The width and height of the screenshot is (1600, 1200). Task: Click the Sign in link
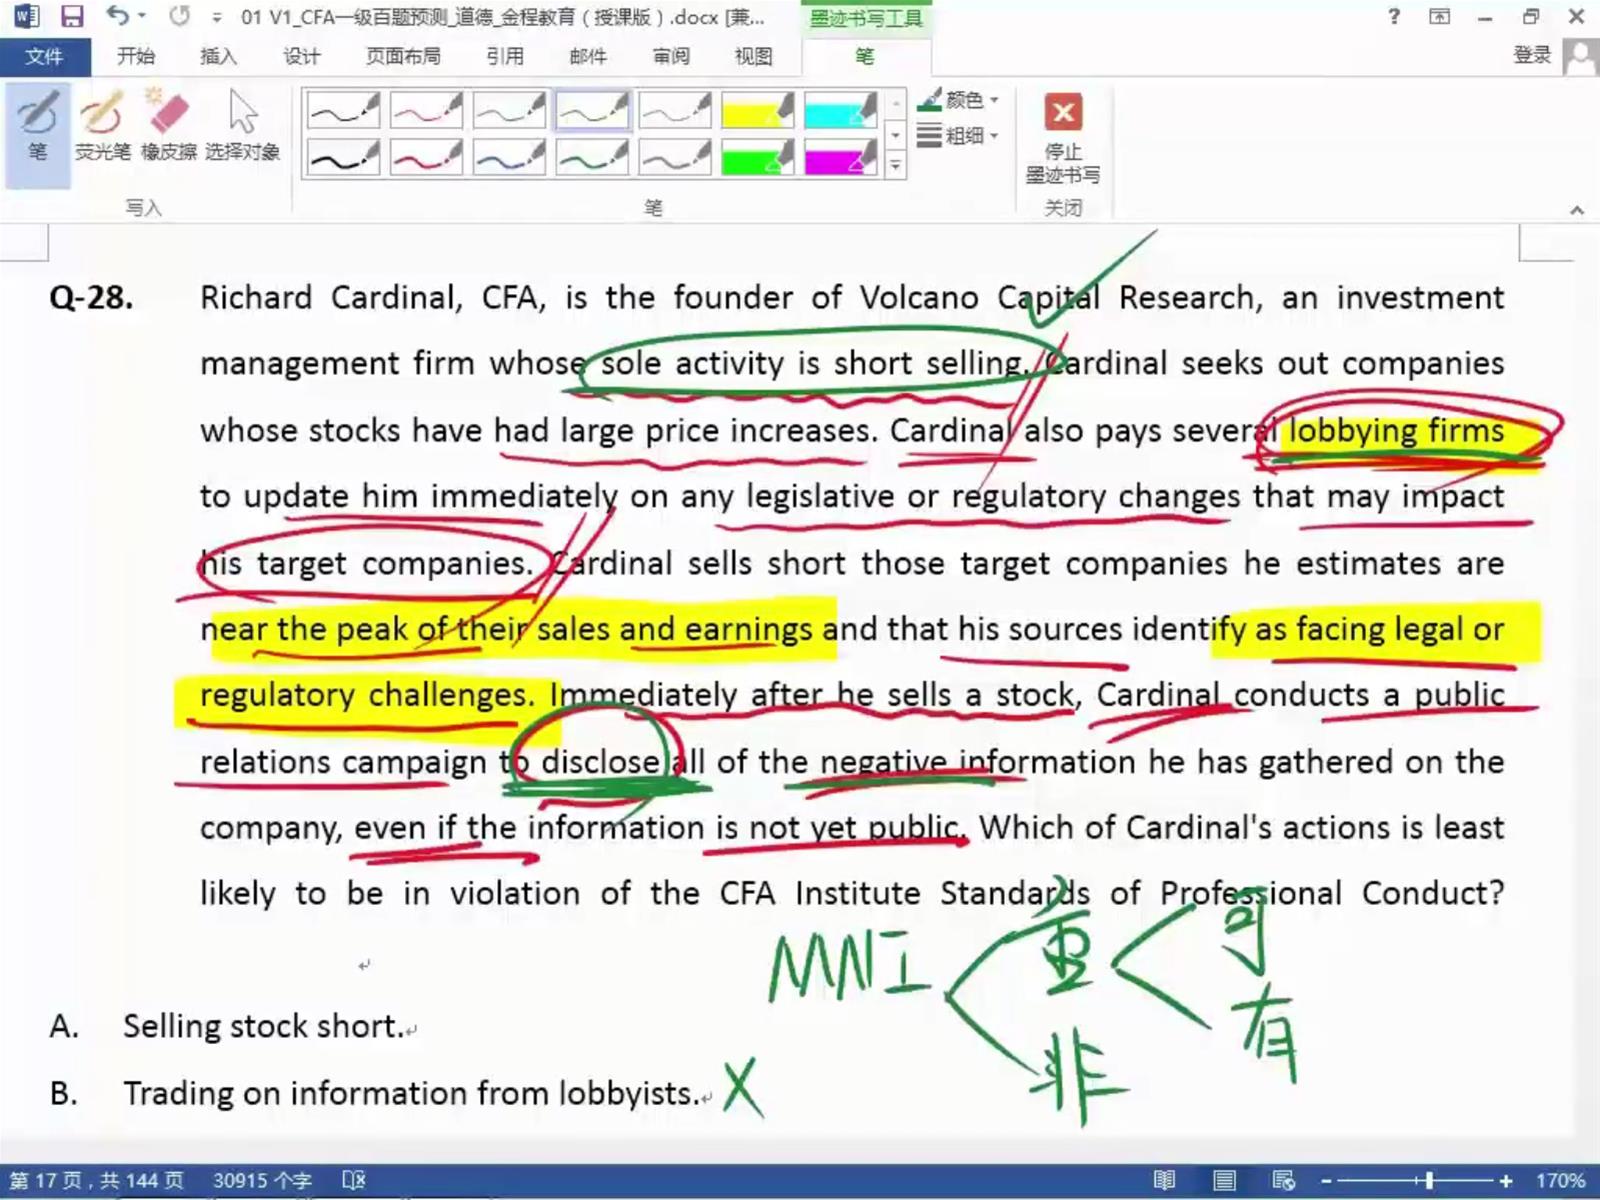tap(1531, 56)
